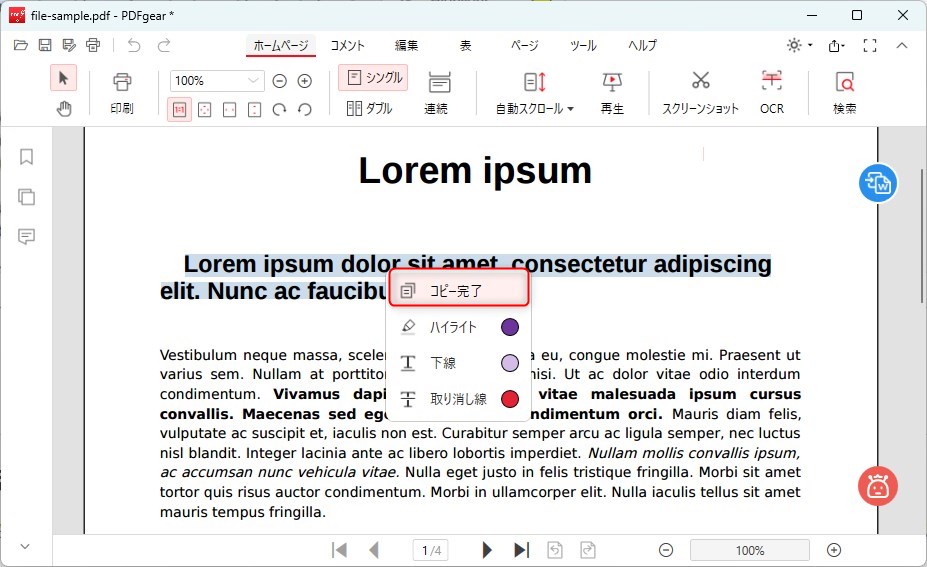
Task: Zoom in with the ribbon plus icon
Action: [x=304, y=81]
